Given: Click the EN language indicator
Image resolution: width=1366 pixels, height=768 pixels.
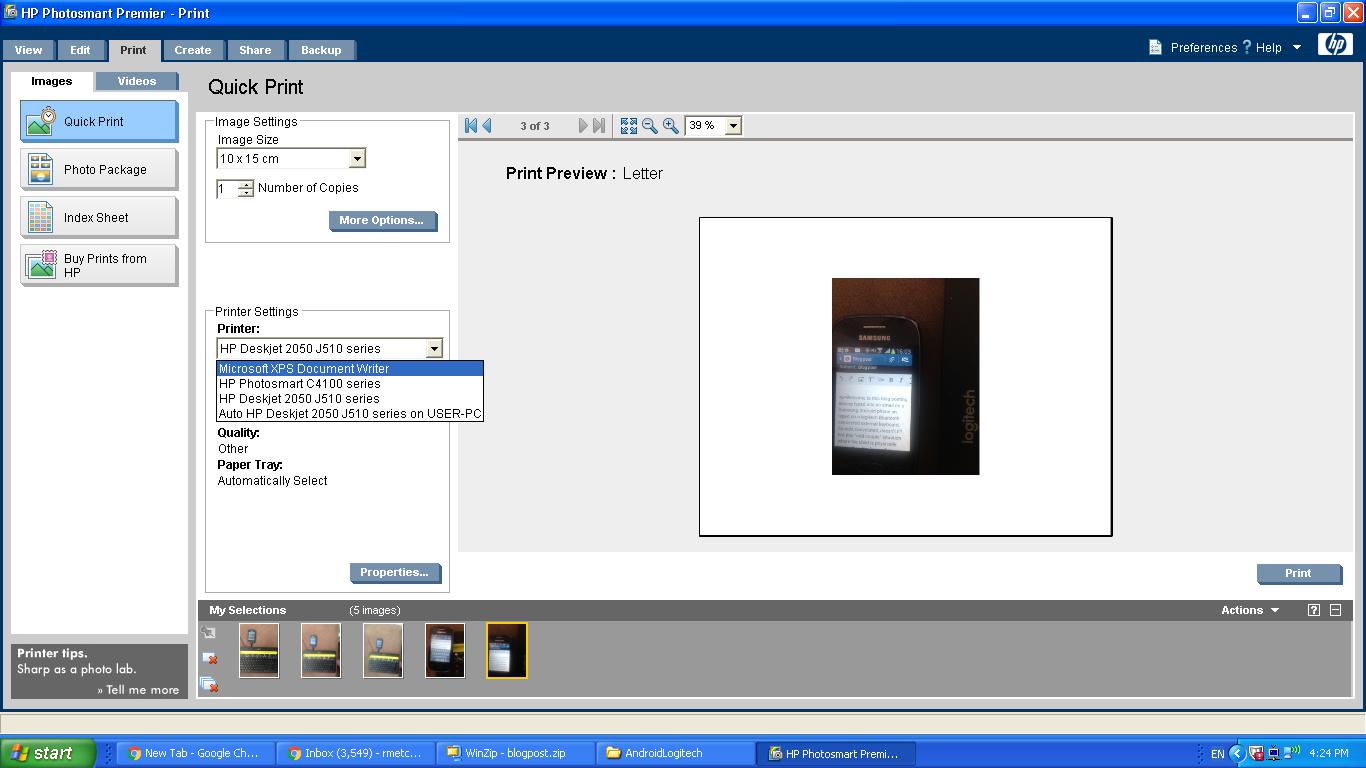Looking at the screenshot, I should click(1217, 754).
